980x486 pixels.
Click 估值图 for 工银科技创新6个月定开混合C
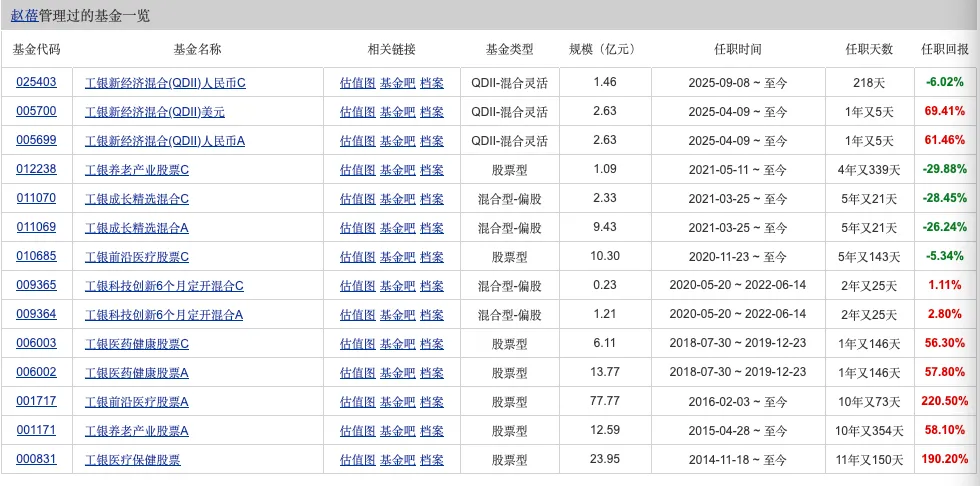point(357,285)
